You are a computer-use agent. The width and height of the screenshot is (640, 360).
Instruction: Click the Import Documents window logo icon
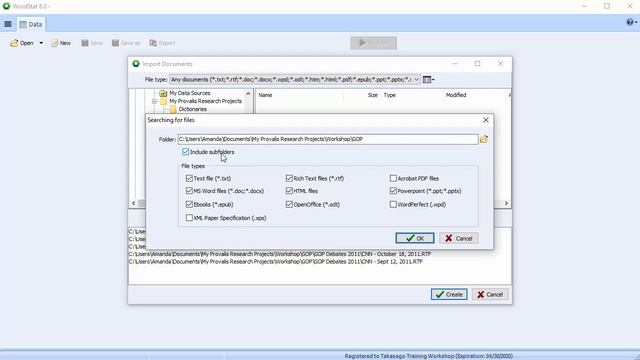[136, 64]
